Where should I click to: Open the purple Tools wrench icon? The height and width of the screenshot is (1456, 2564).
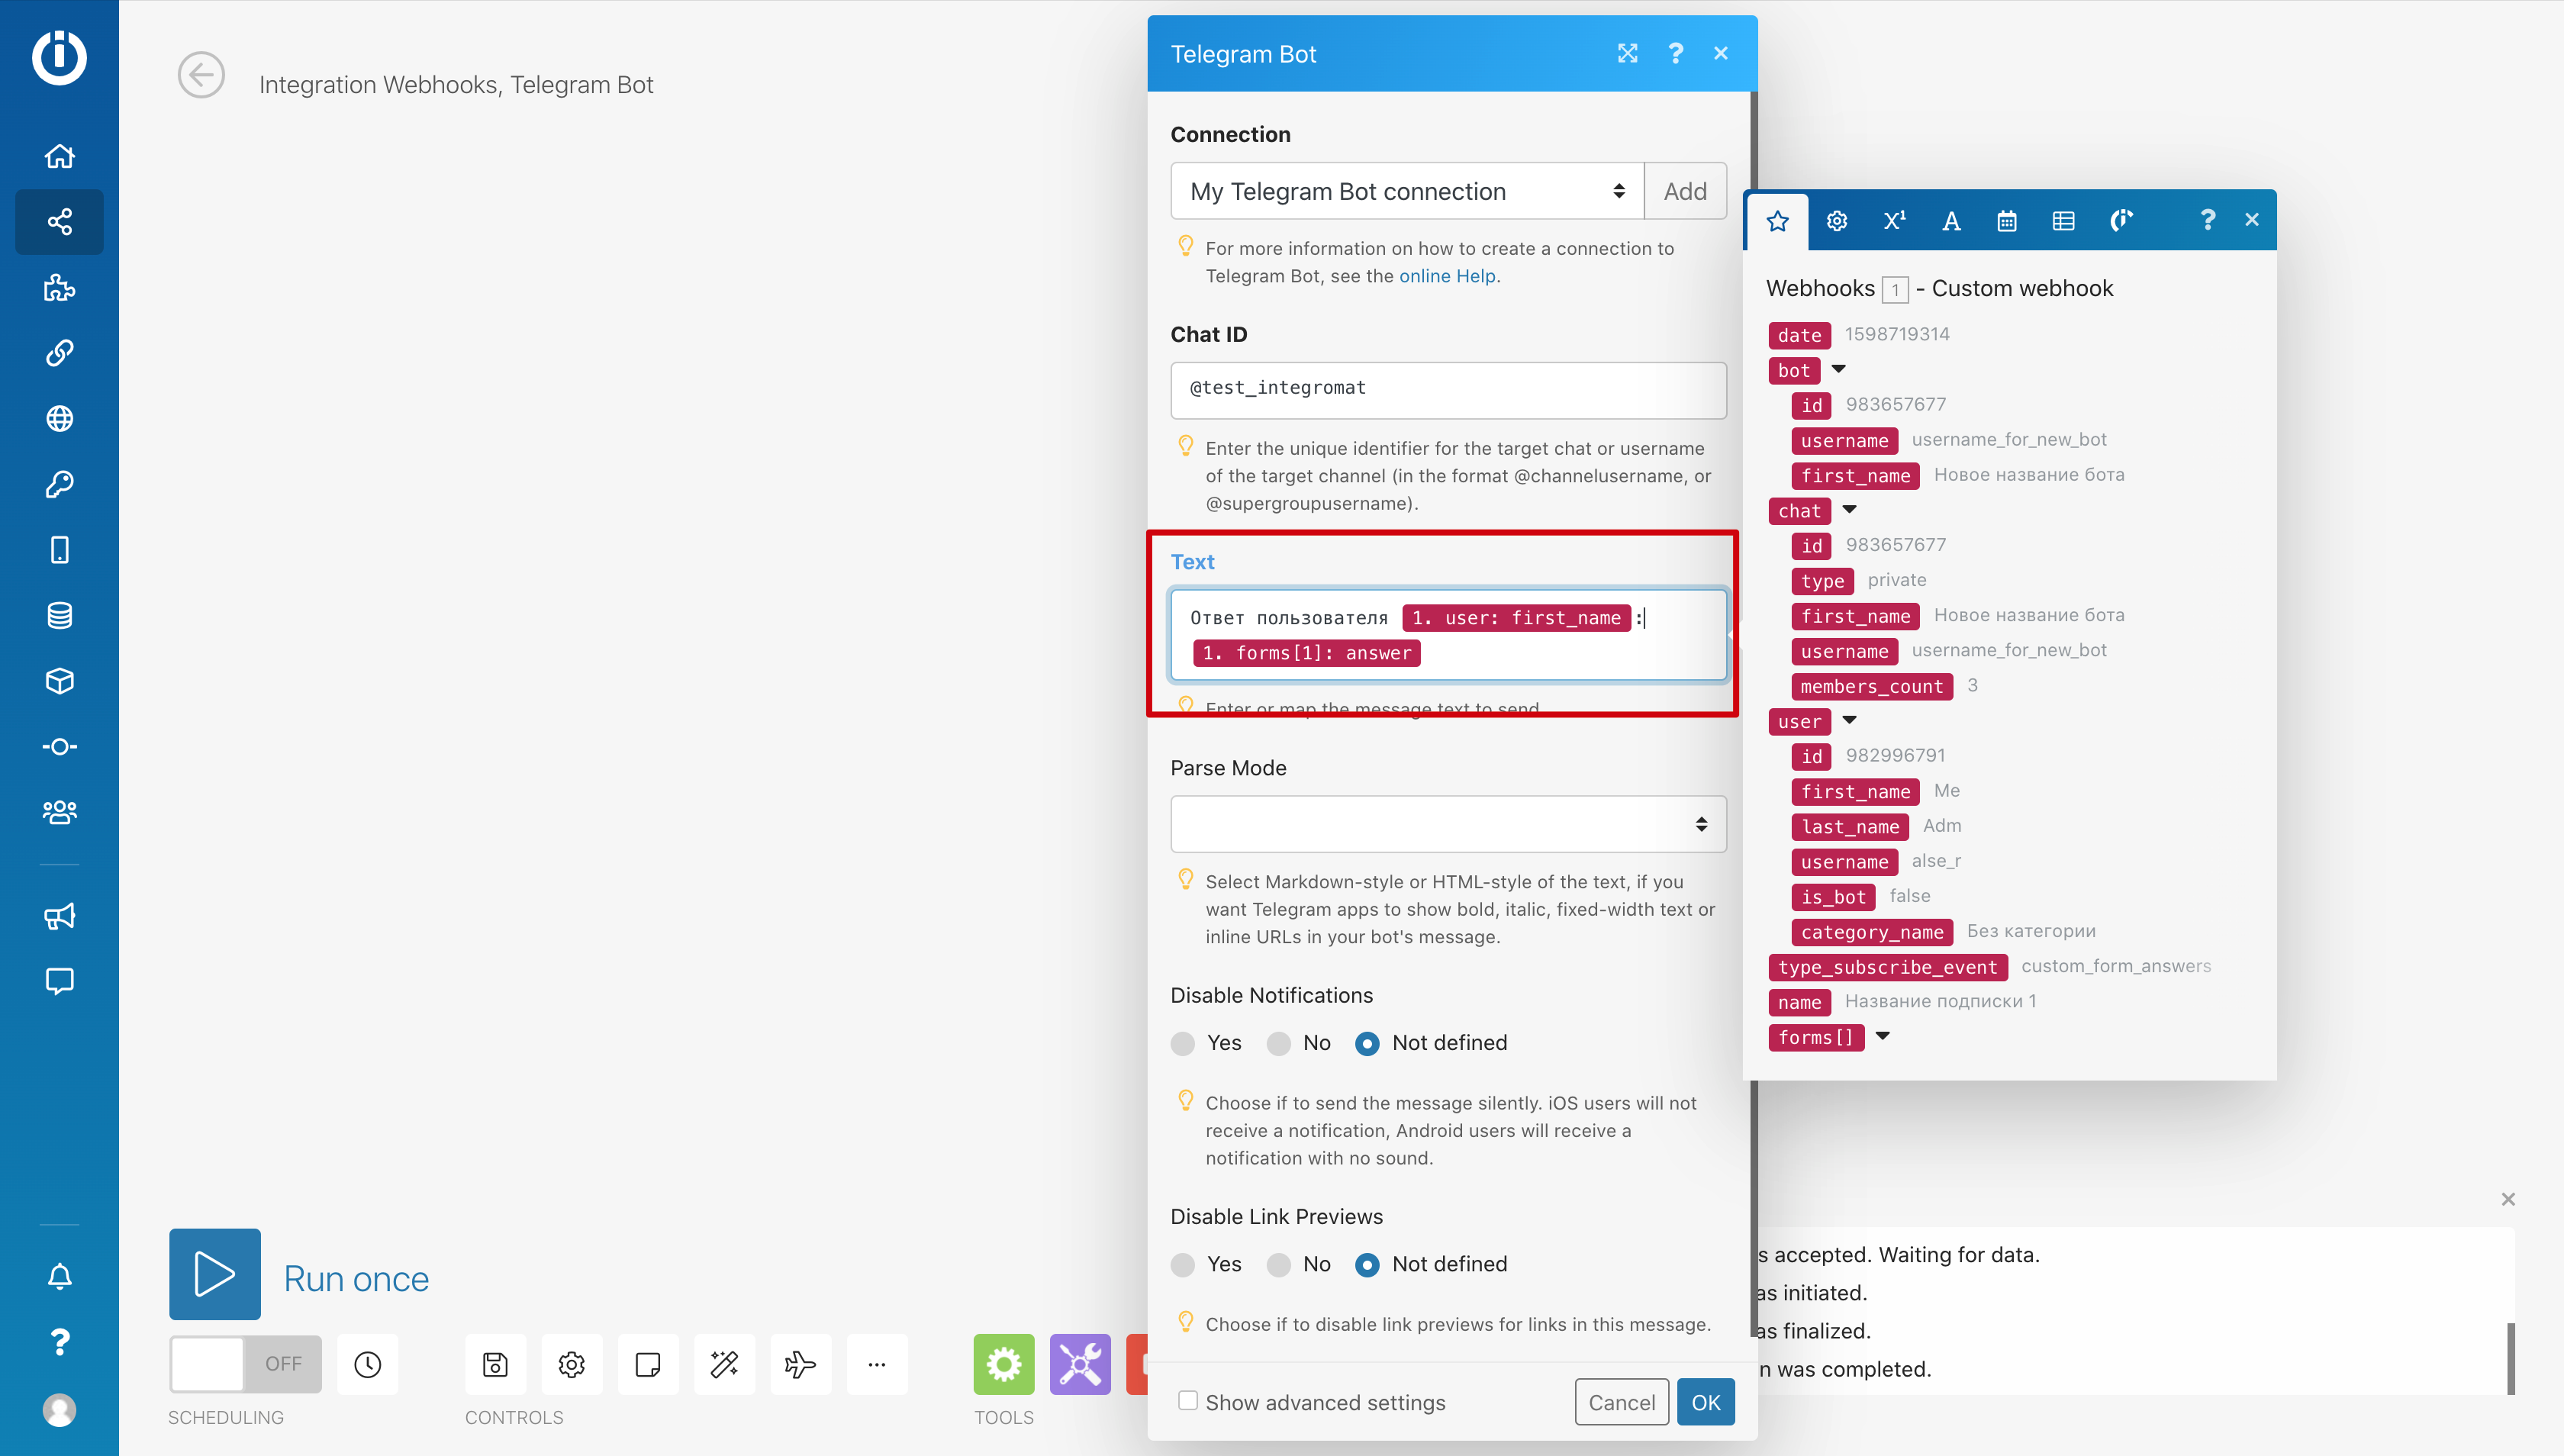[x=1080, y=1364]
